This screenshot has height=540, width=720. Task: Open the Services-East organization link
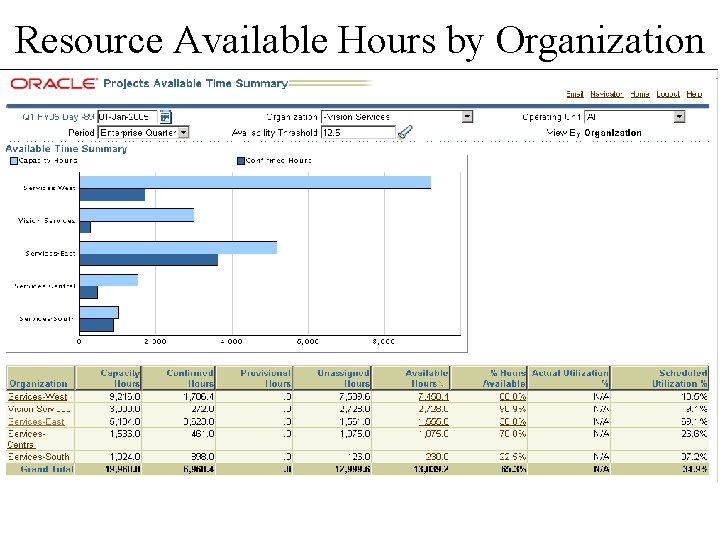tap(36, 421)
